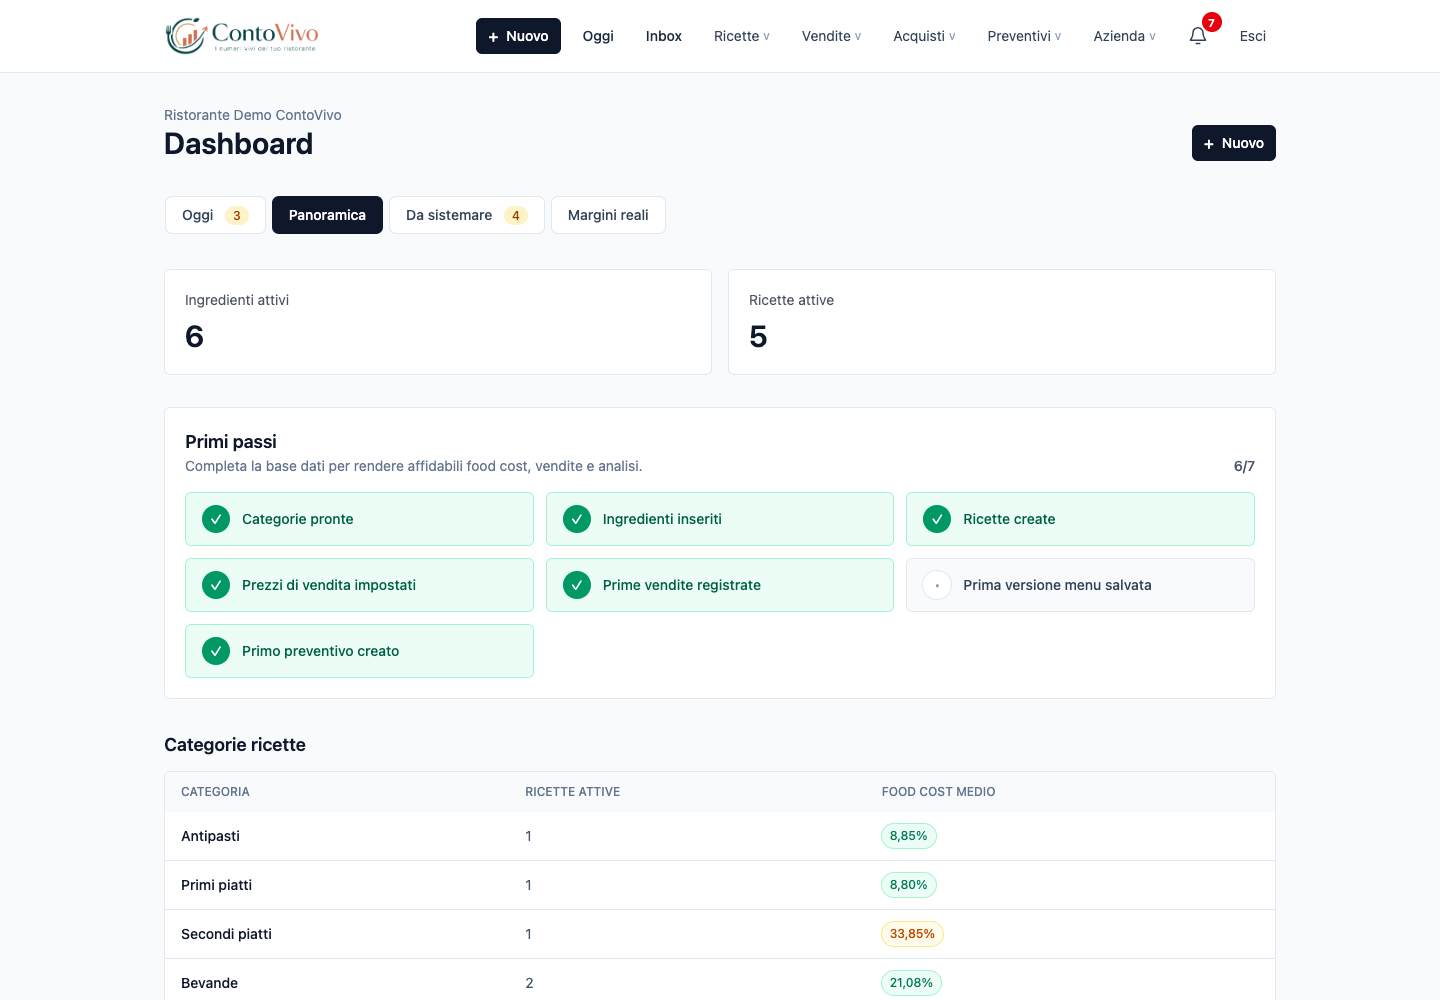Open the Ingredienti attivi card
This screenshot has height=1000, width=1440.
(438, 322)
